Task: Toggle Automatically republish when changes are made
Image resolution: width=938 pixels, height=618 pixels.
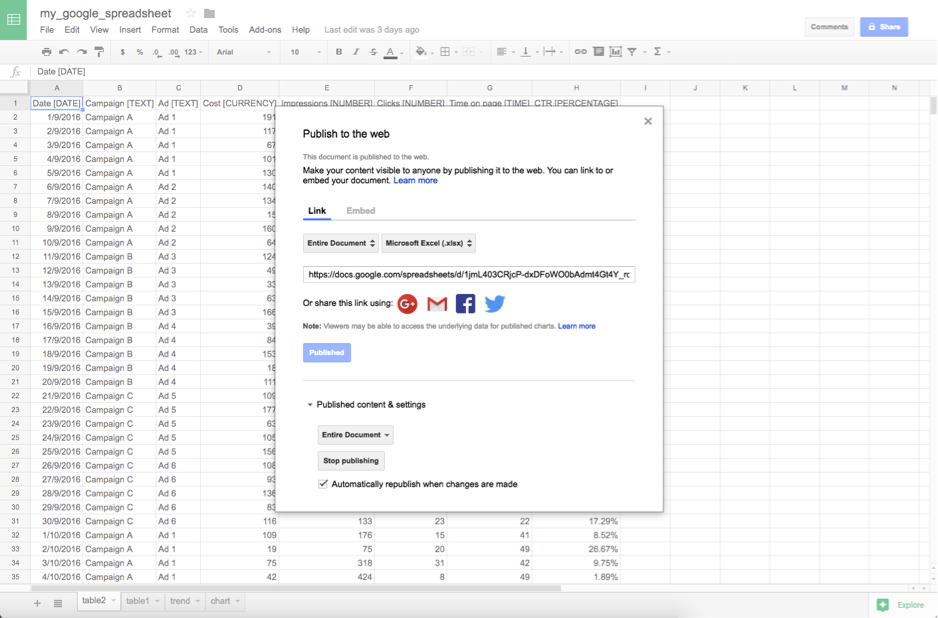Action: pyautogui.click(x=322, y=483)
